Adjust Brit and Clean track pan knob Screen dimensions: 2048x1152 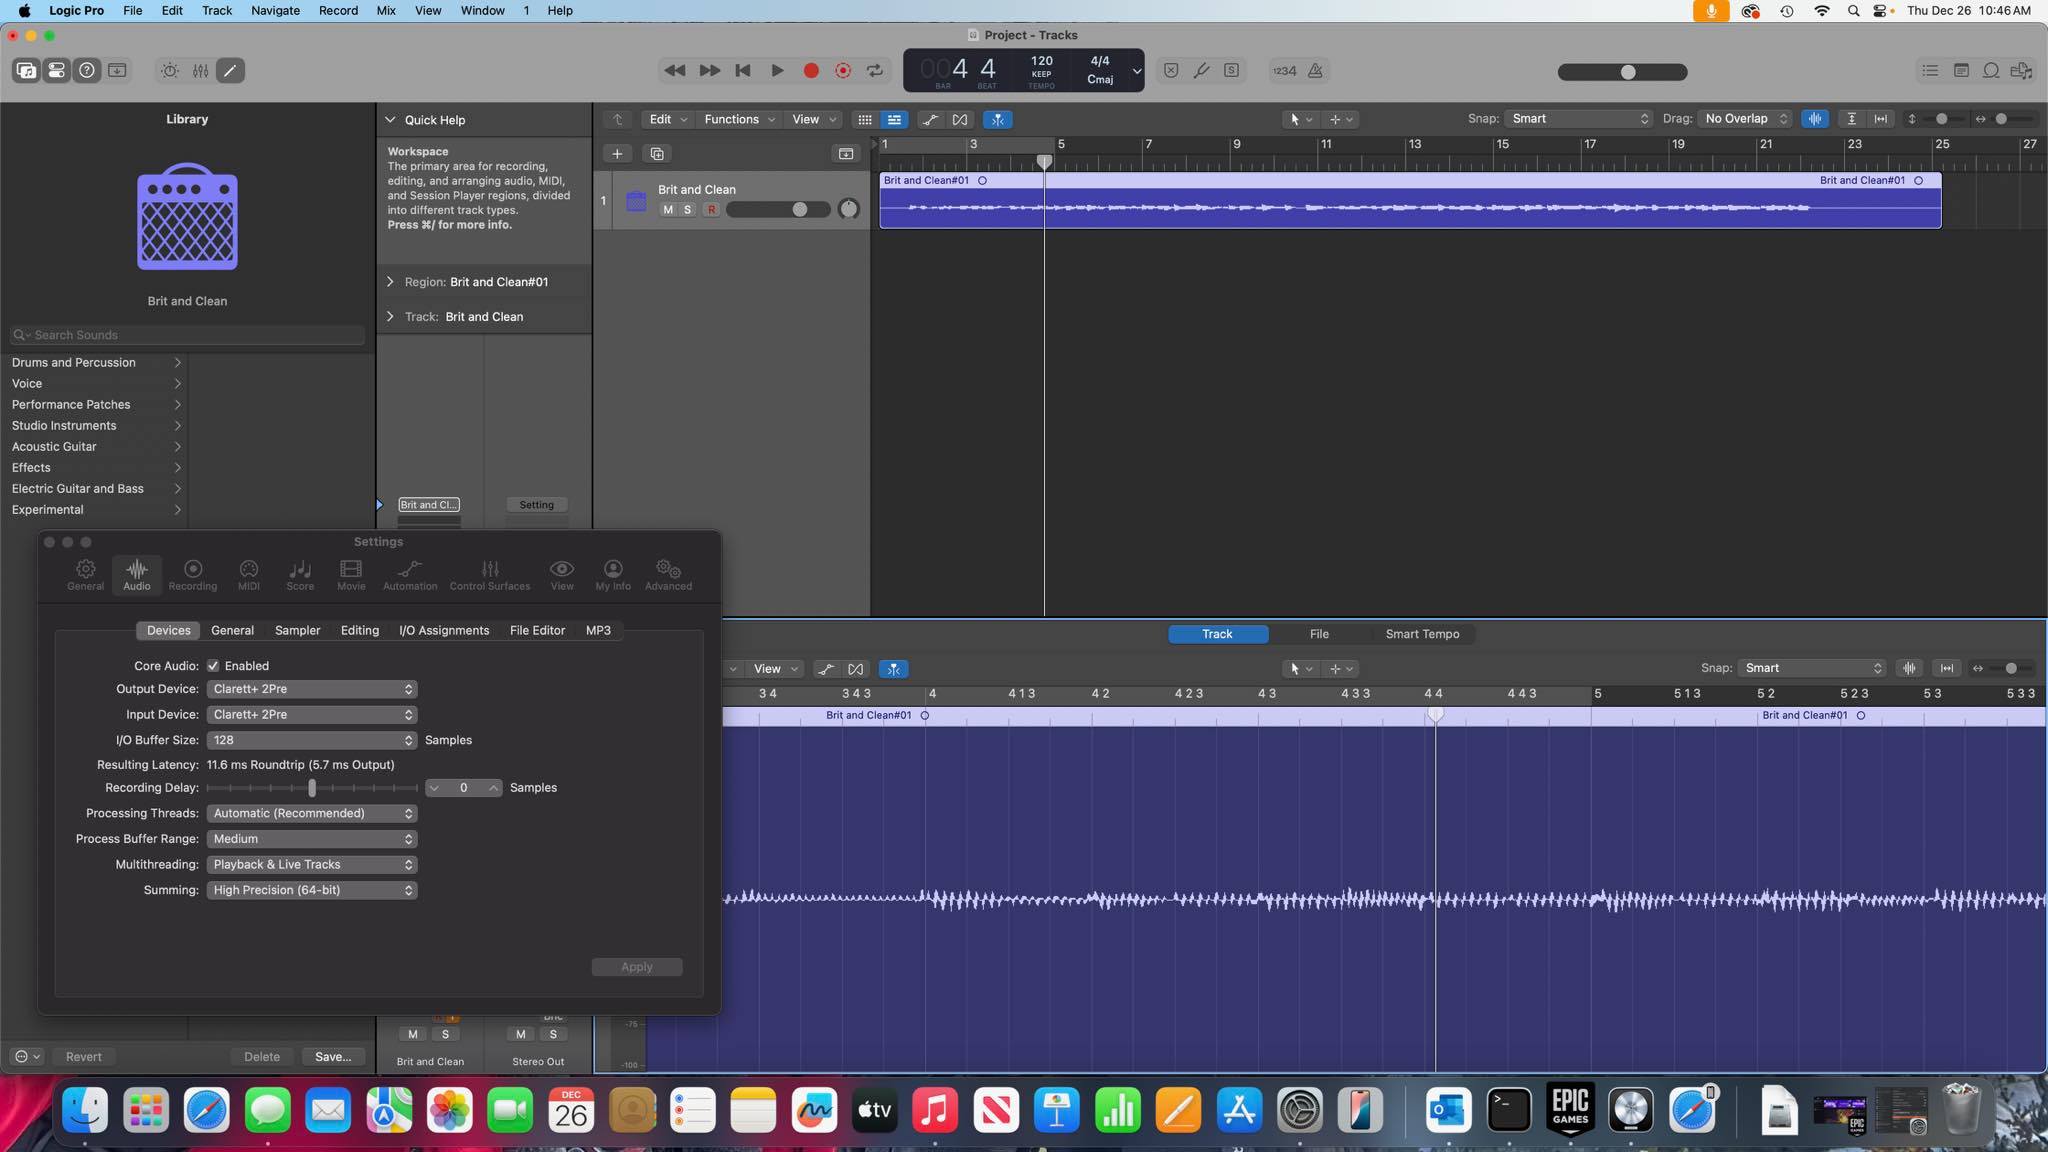coord(848,209)
